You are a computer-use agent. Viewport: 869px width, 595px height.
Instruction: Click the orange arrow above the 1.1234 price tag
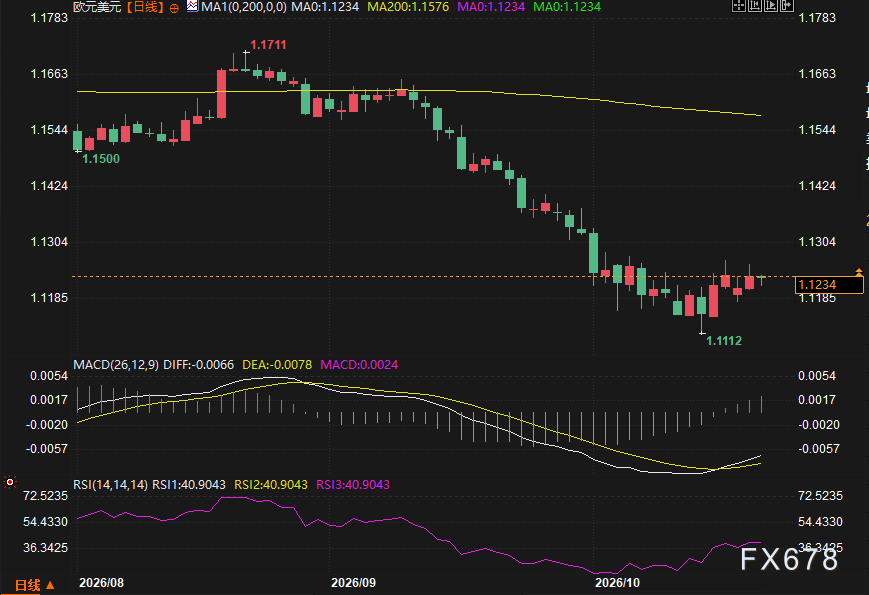[858, 271]
